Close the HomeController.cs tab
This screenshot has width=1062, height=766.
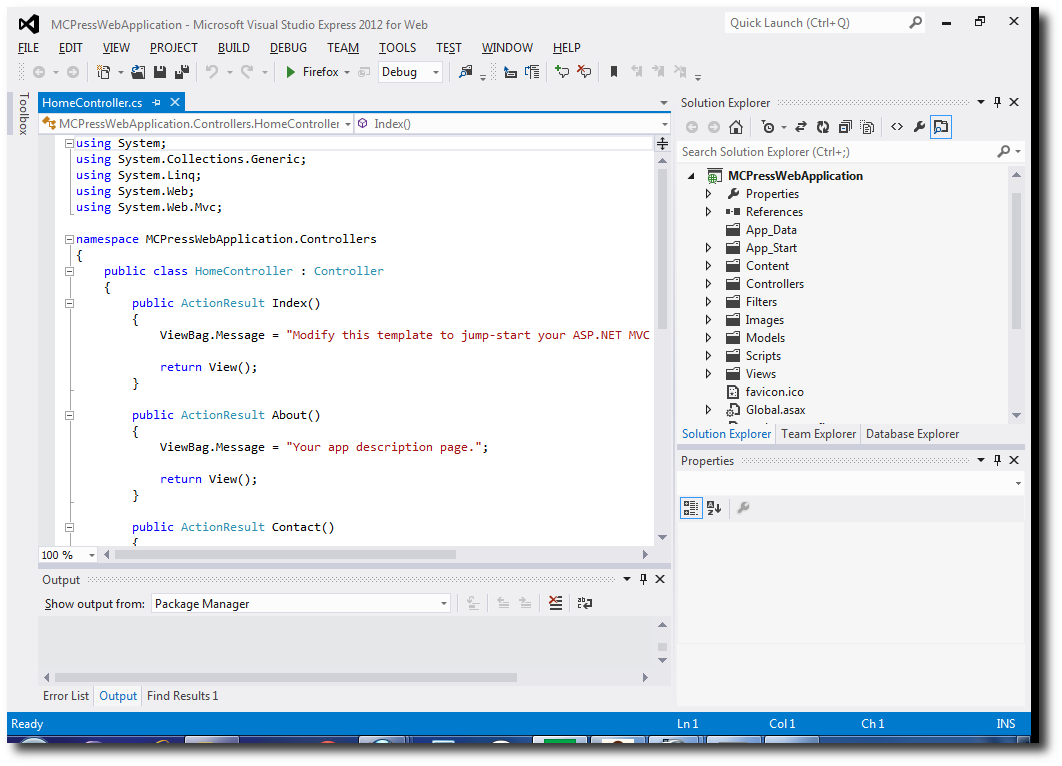click(175, 102)
